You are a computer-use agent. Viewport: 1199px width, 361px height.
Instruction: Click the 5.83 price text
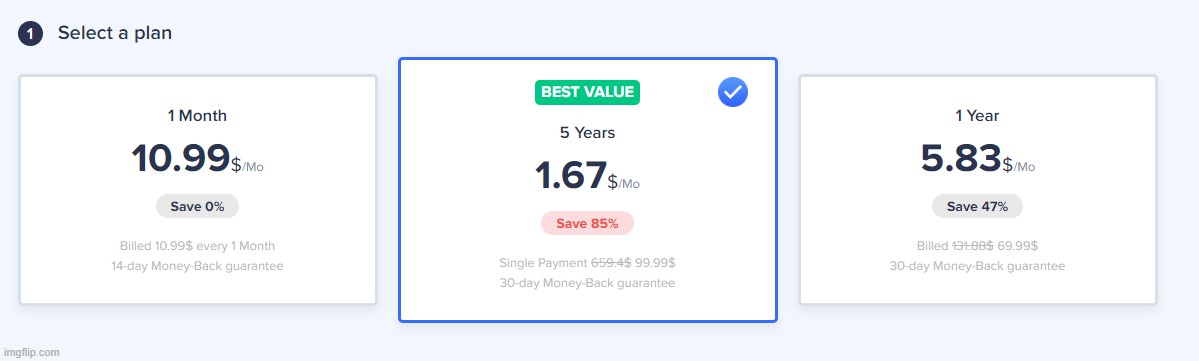961,158
